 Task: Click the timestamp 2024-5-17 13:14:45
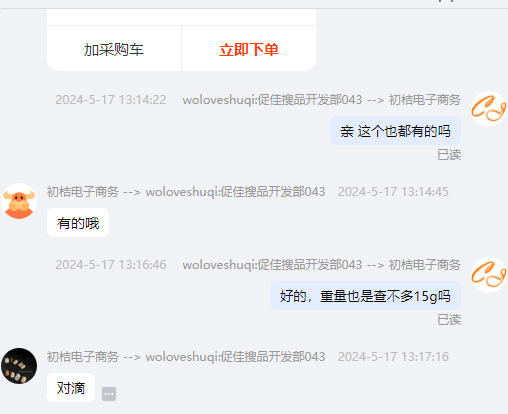[393, 192]
